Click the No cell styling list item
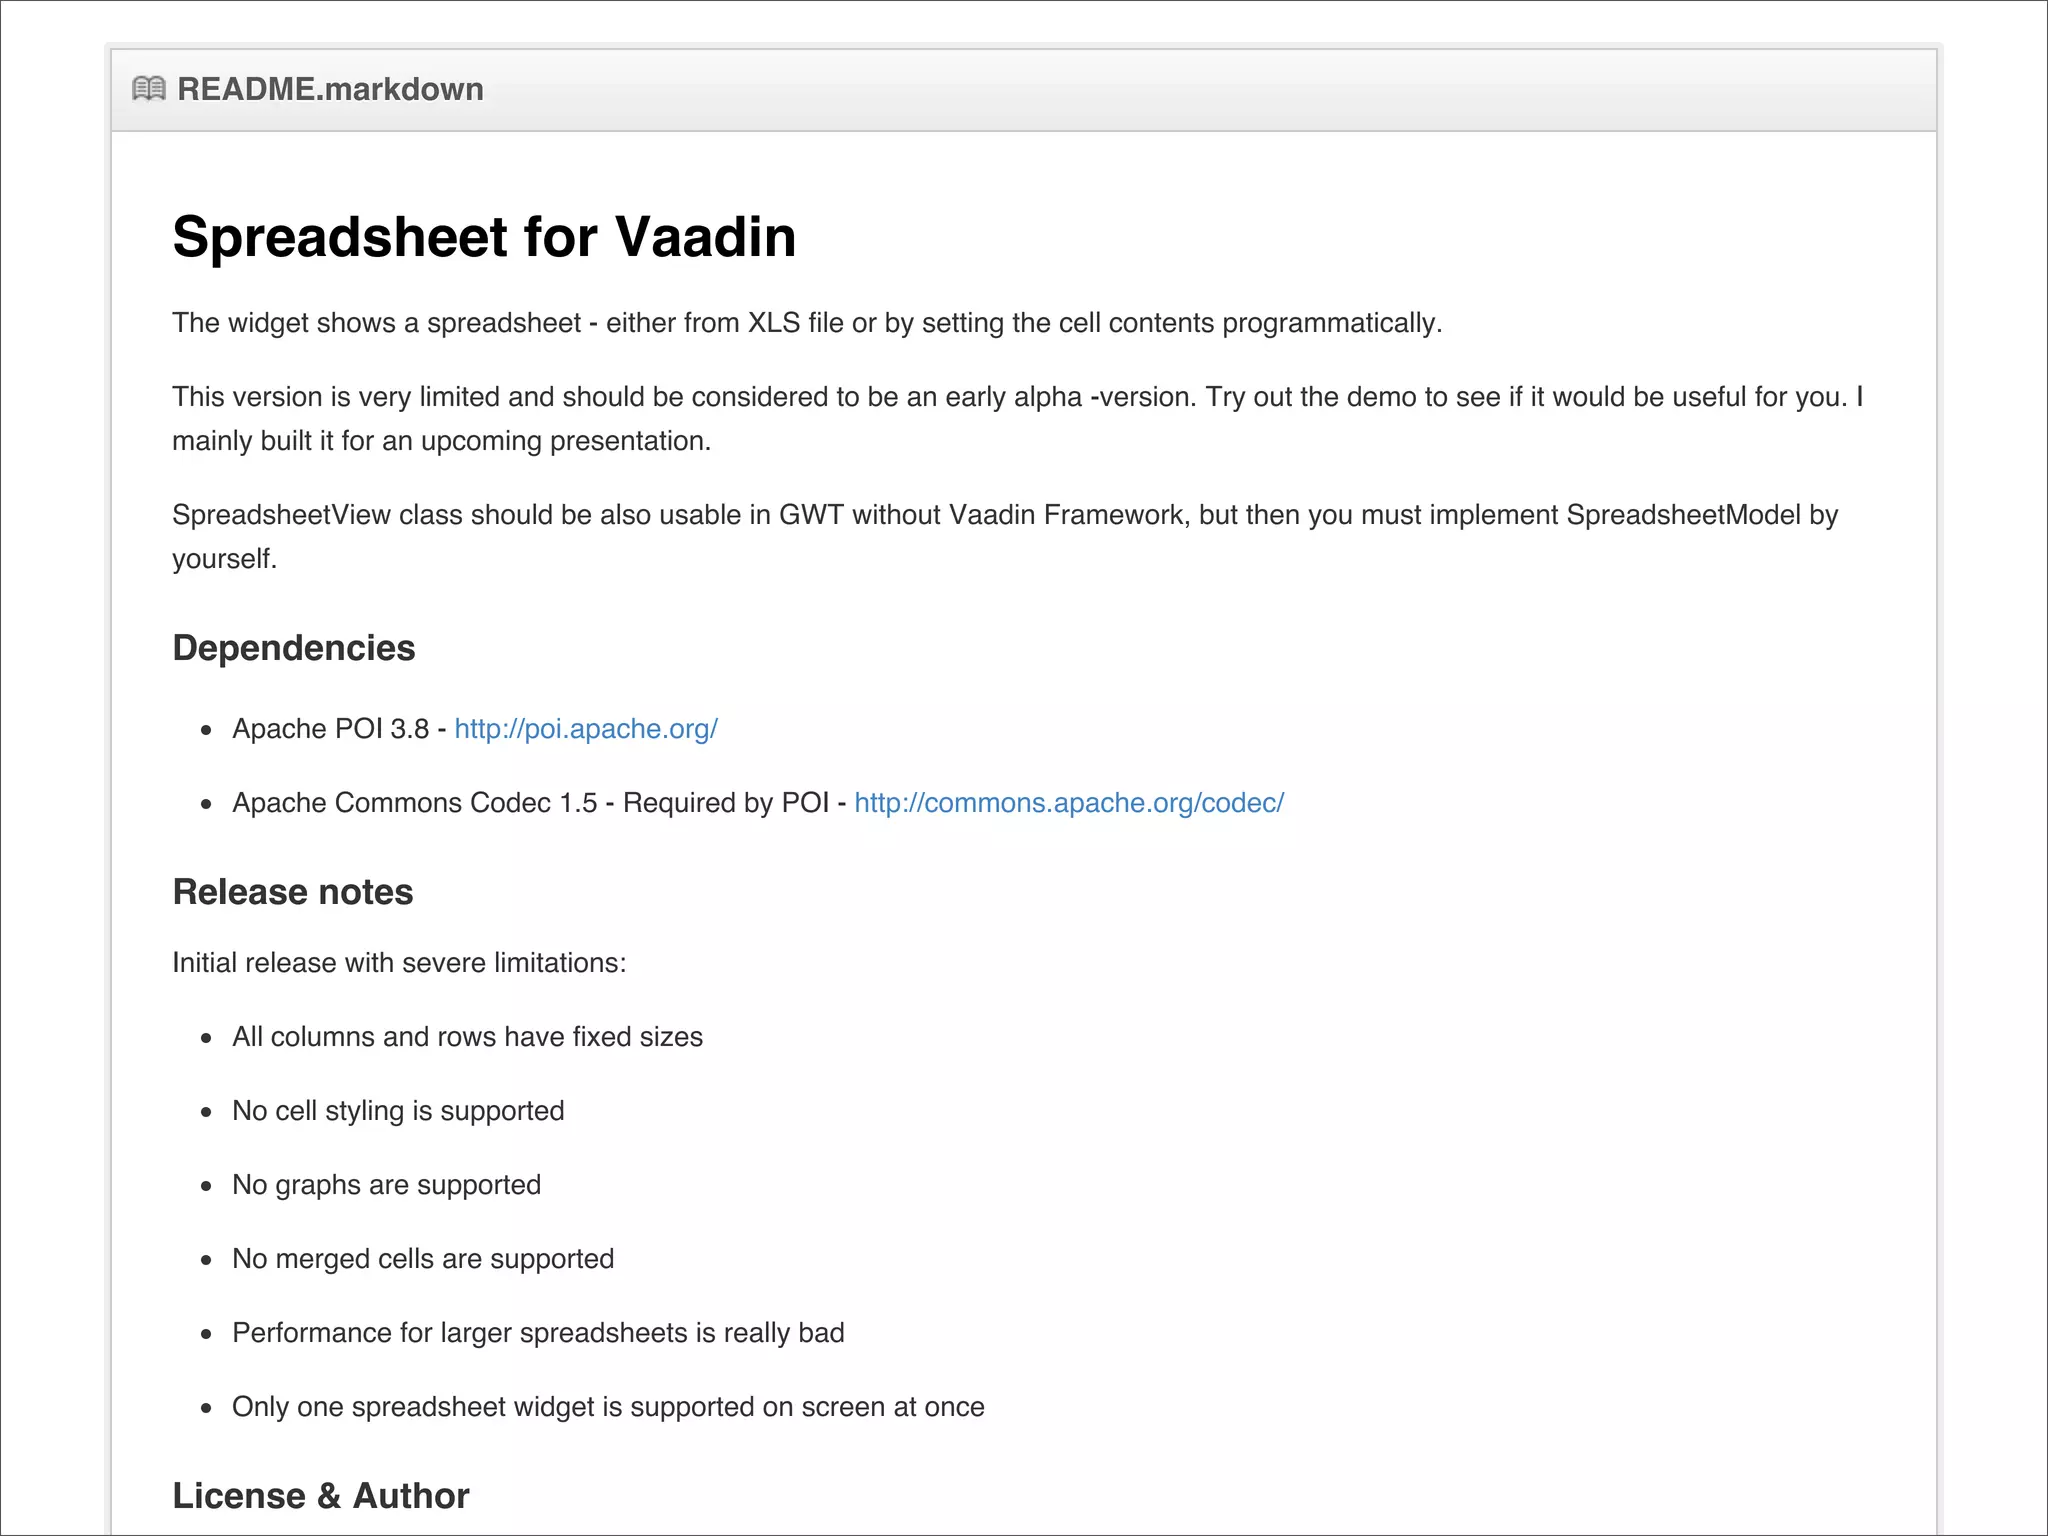 coord(398,1111)
